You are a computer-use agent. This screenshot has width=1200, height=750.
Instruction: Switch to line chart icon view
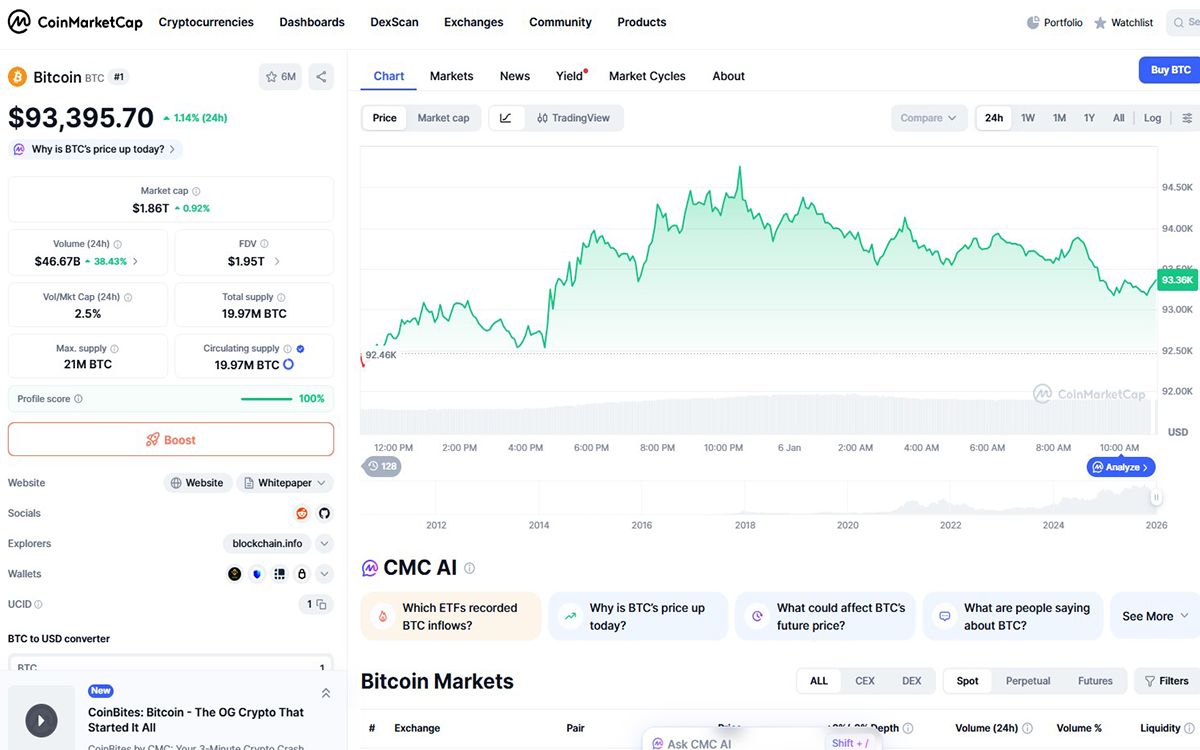pyautogui.click(x=506, y=118)
